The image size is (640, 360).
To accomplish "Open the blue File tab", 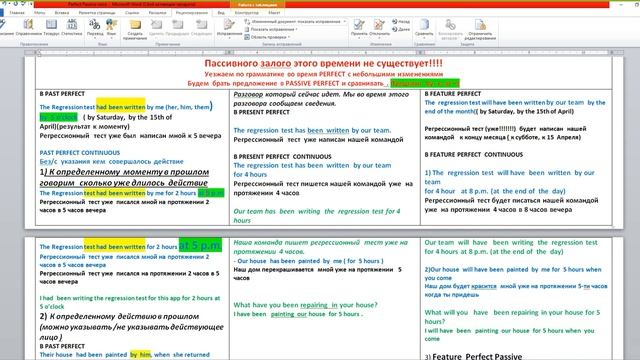I will tap(2, 13).
